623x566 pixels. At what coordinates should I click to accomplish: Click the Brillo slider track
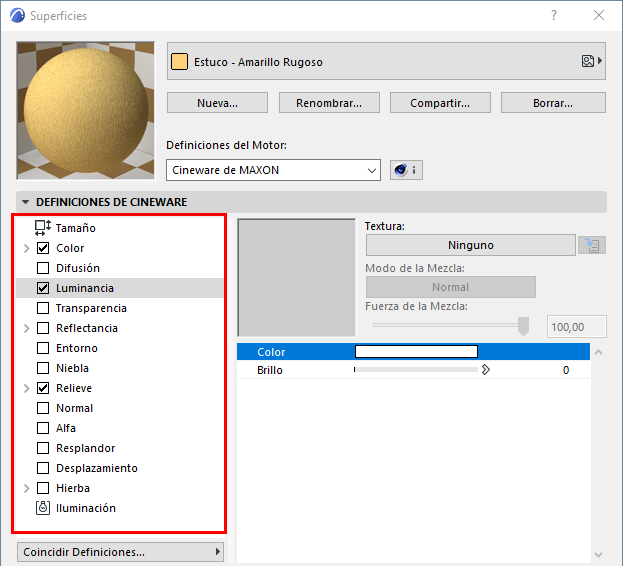pyautogui.click(x=416, y=370)
